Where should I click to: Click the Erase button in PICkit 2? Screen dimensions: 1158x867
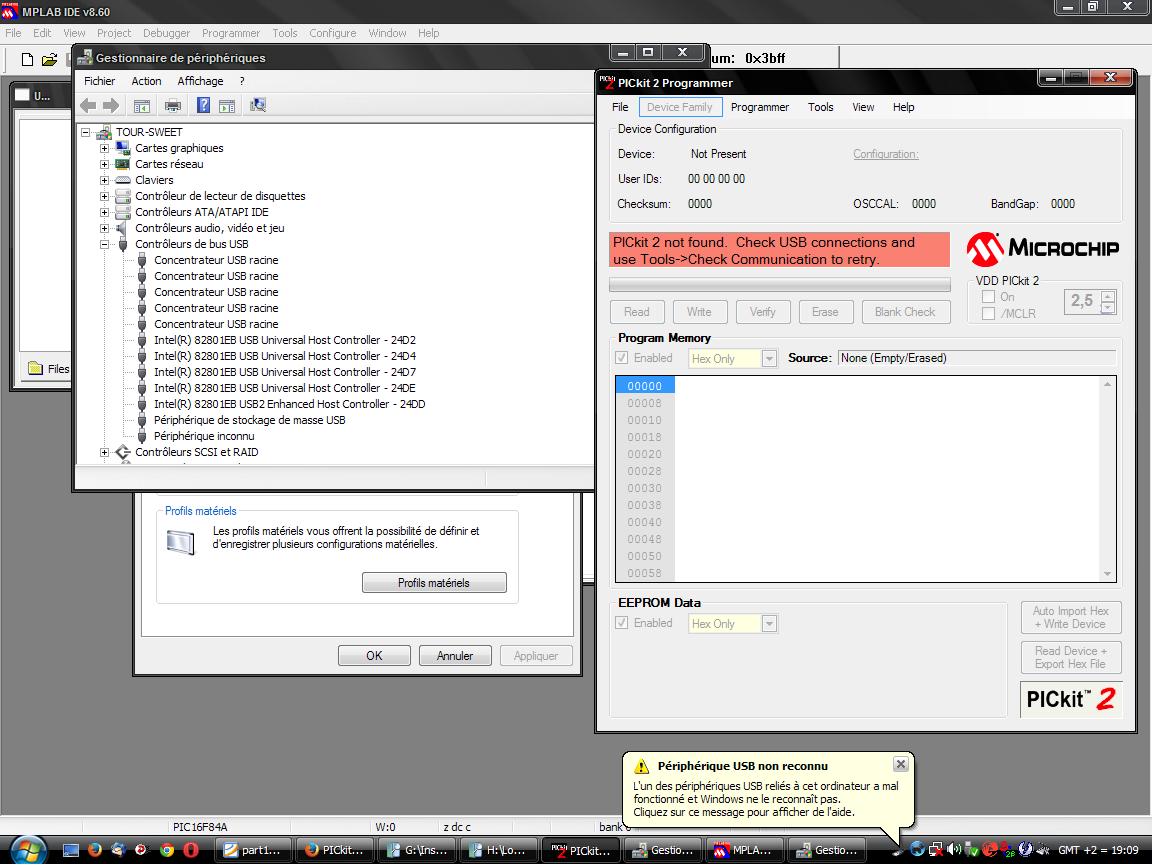pyautogui.click(x=826, y=313)
